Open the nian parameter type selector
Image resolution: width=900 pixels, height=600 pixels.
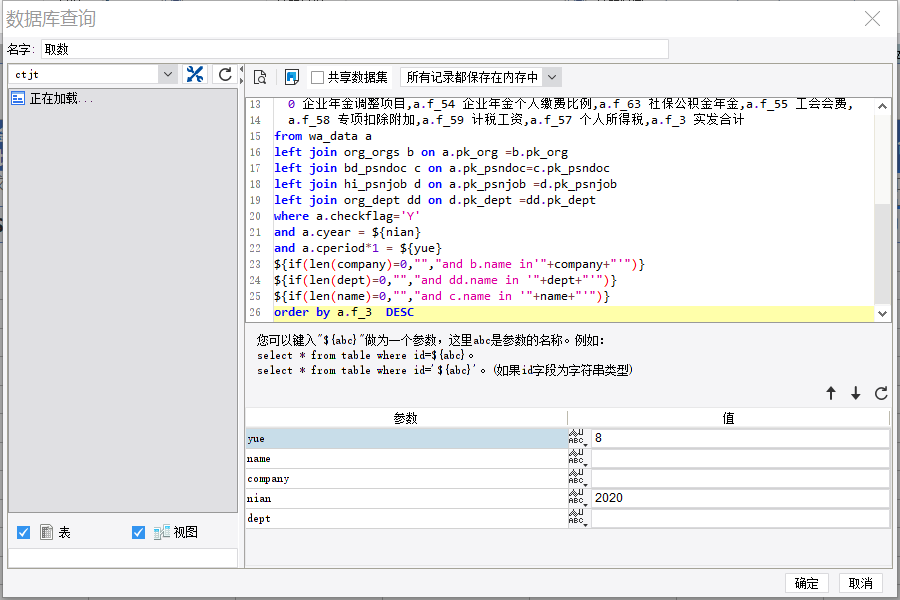coord(577,498)
